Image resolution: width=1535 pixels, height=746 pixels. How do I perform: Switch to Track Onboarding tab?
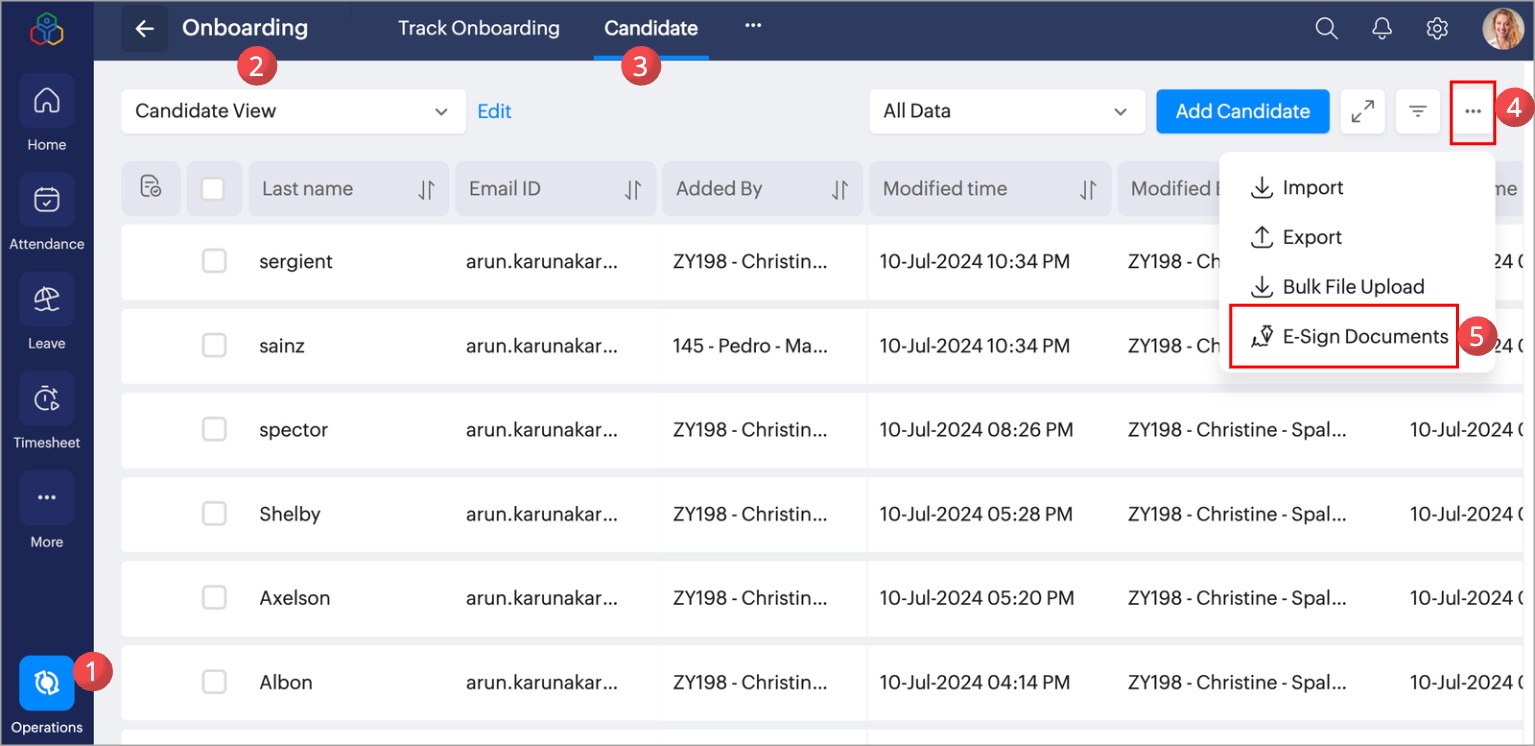pos(478,29)
